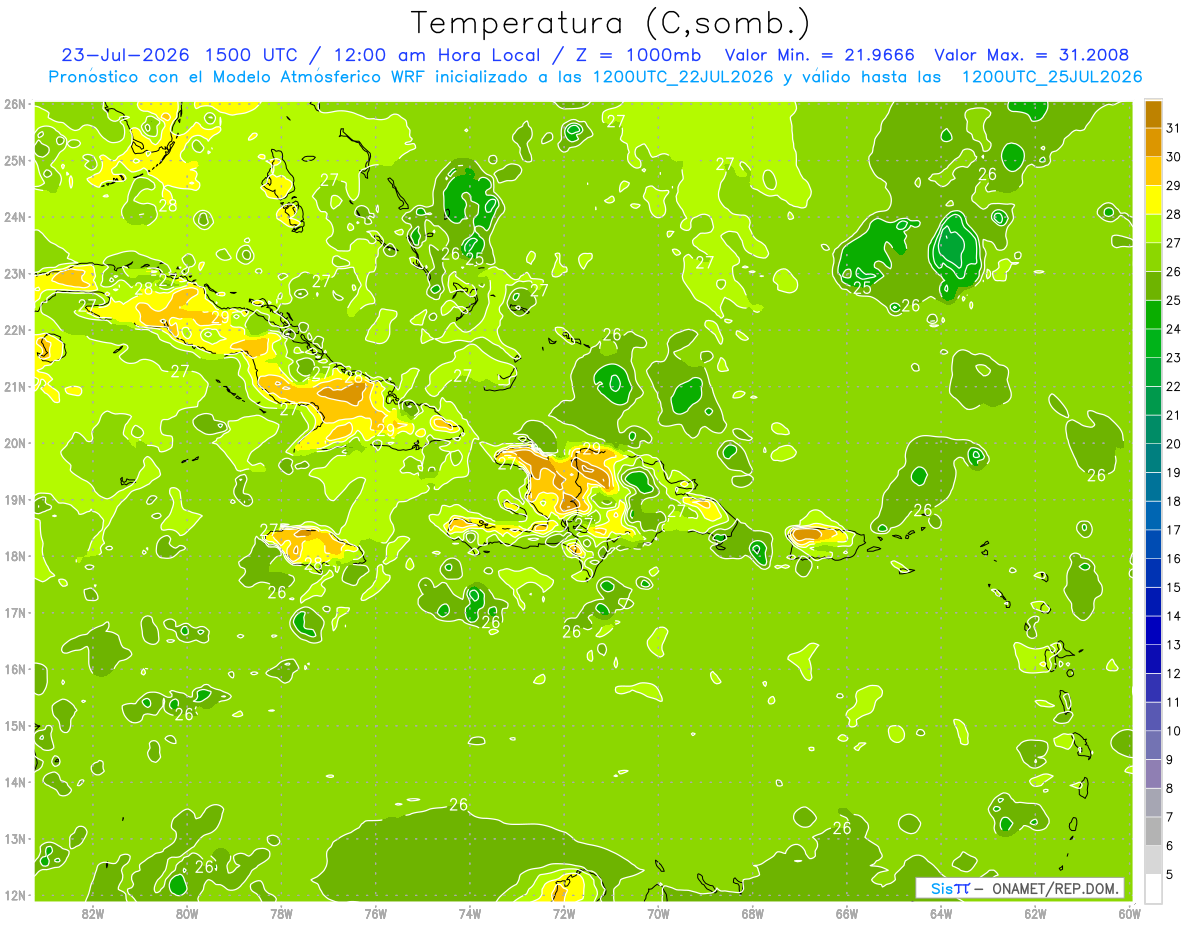Click the '72W' longitude axis label
This screenshot has height=927, width=1200.
tap(564, 913)
